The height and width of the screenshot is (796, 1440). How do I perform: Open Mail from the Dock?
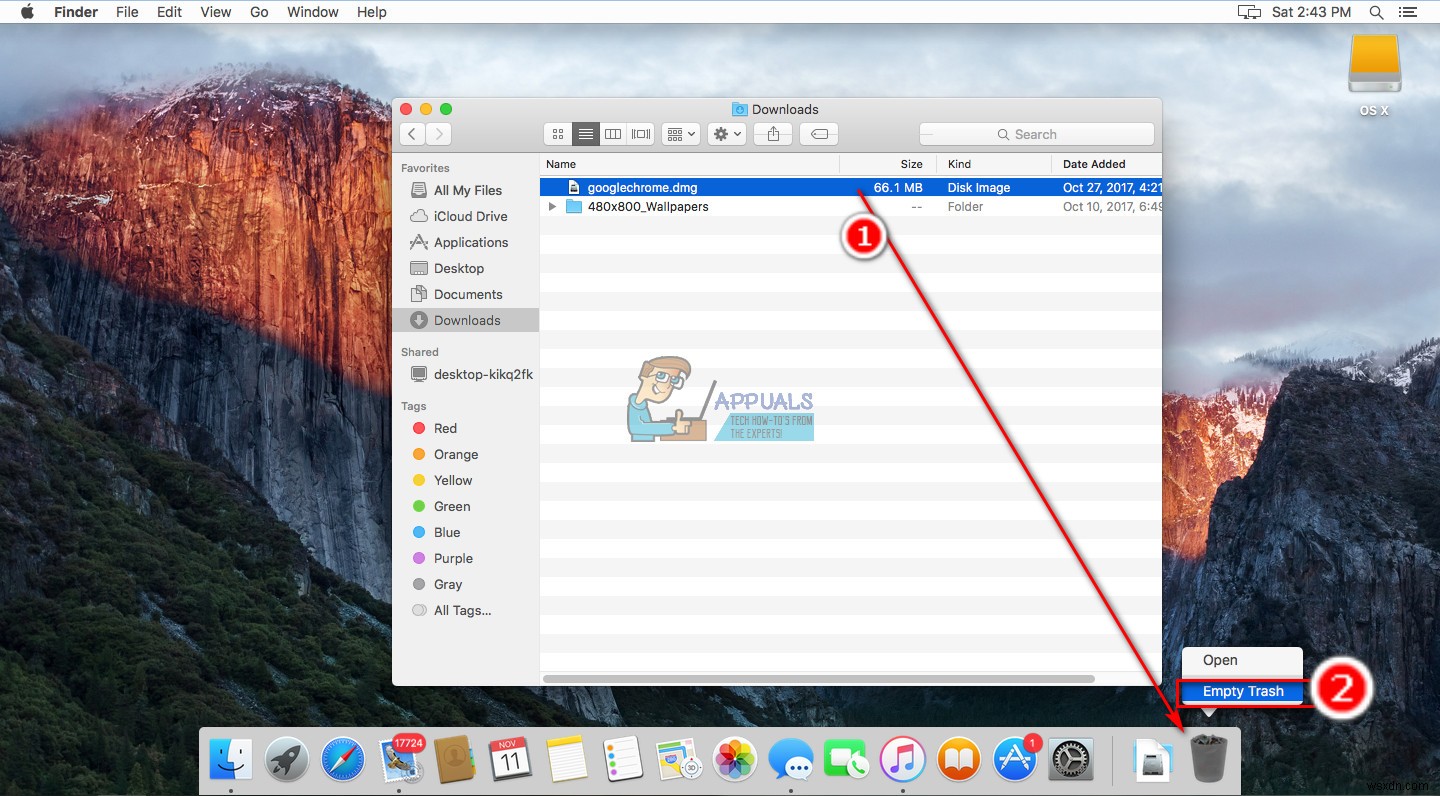click(399, 759)
